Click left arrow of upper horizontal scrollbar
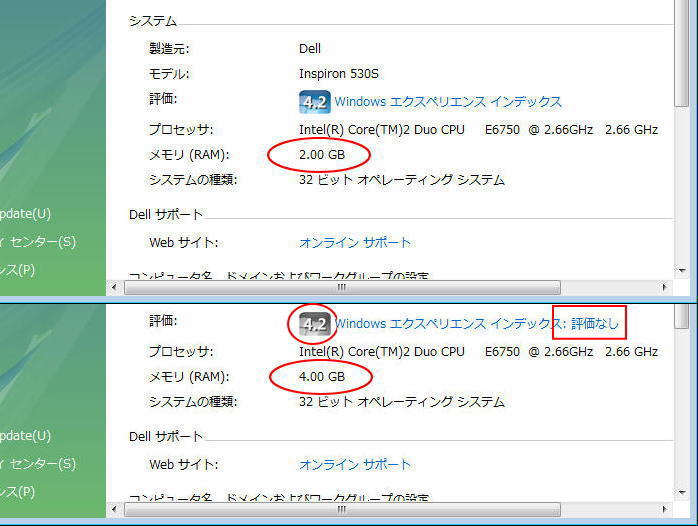 (x=114, y=287)
